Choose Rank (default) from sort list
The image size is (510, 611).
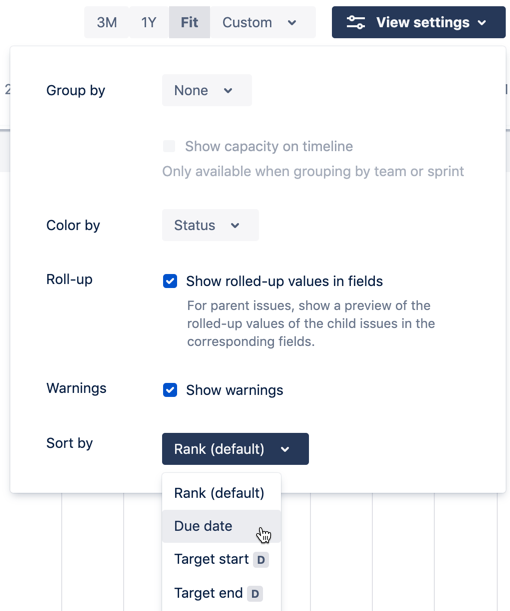221,493
